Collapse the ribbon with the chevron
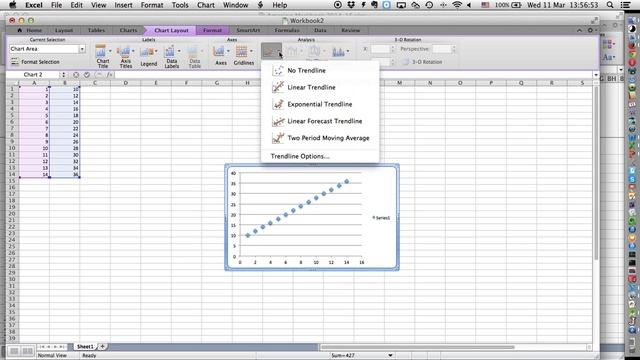This screenshot has height=360, width=640. point(580,30)
